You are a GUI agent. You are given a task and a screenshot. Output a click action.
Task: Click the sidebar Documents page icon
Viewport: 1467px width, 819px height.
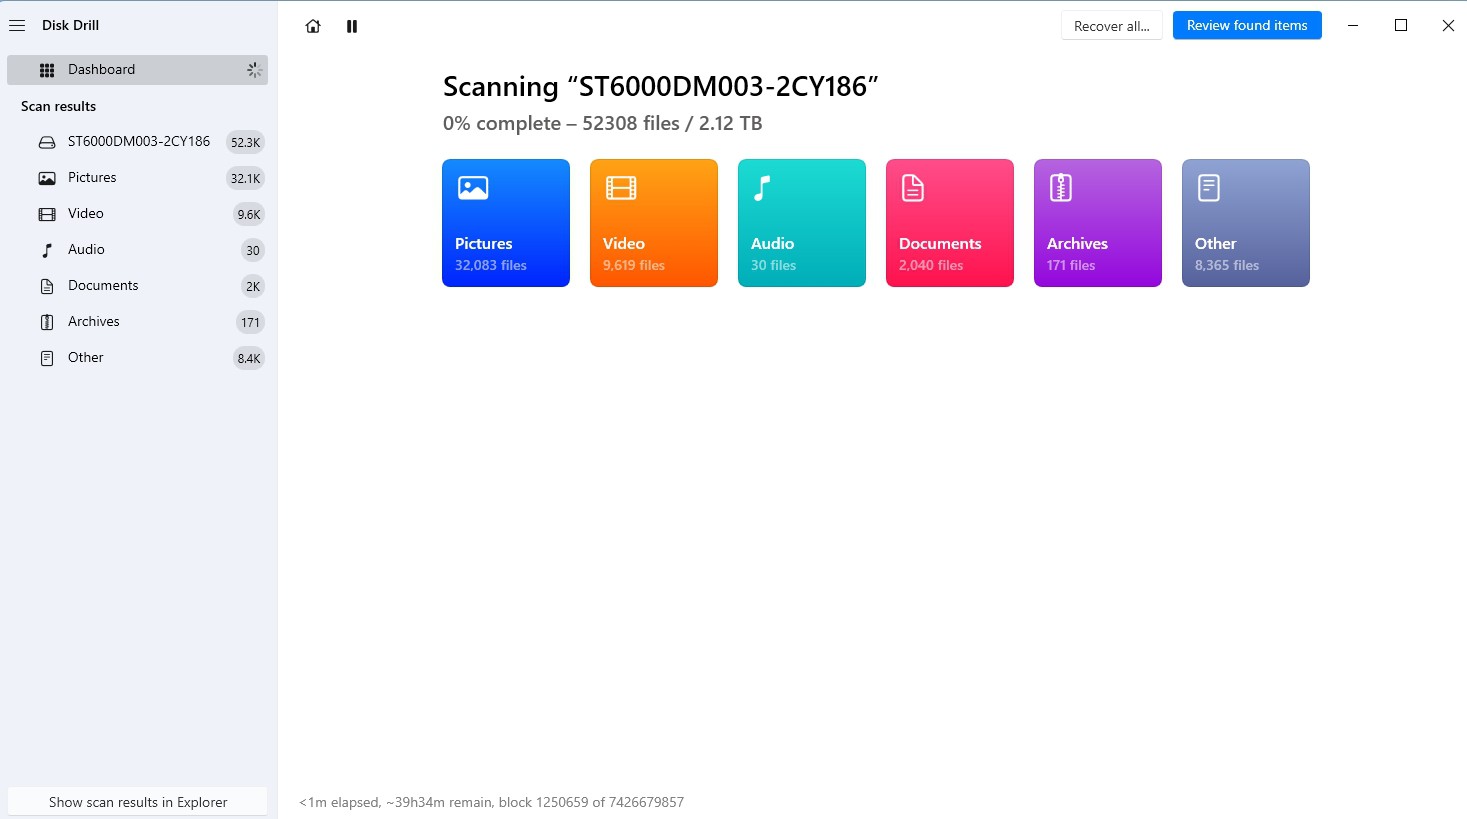tap(47, 286)
